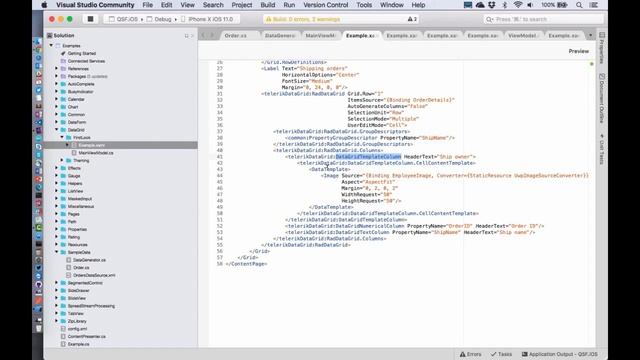Open the File menu
640x360 pixels.
point(147,5)
